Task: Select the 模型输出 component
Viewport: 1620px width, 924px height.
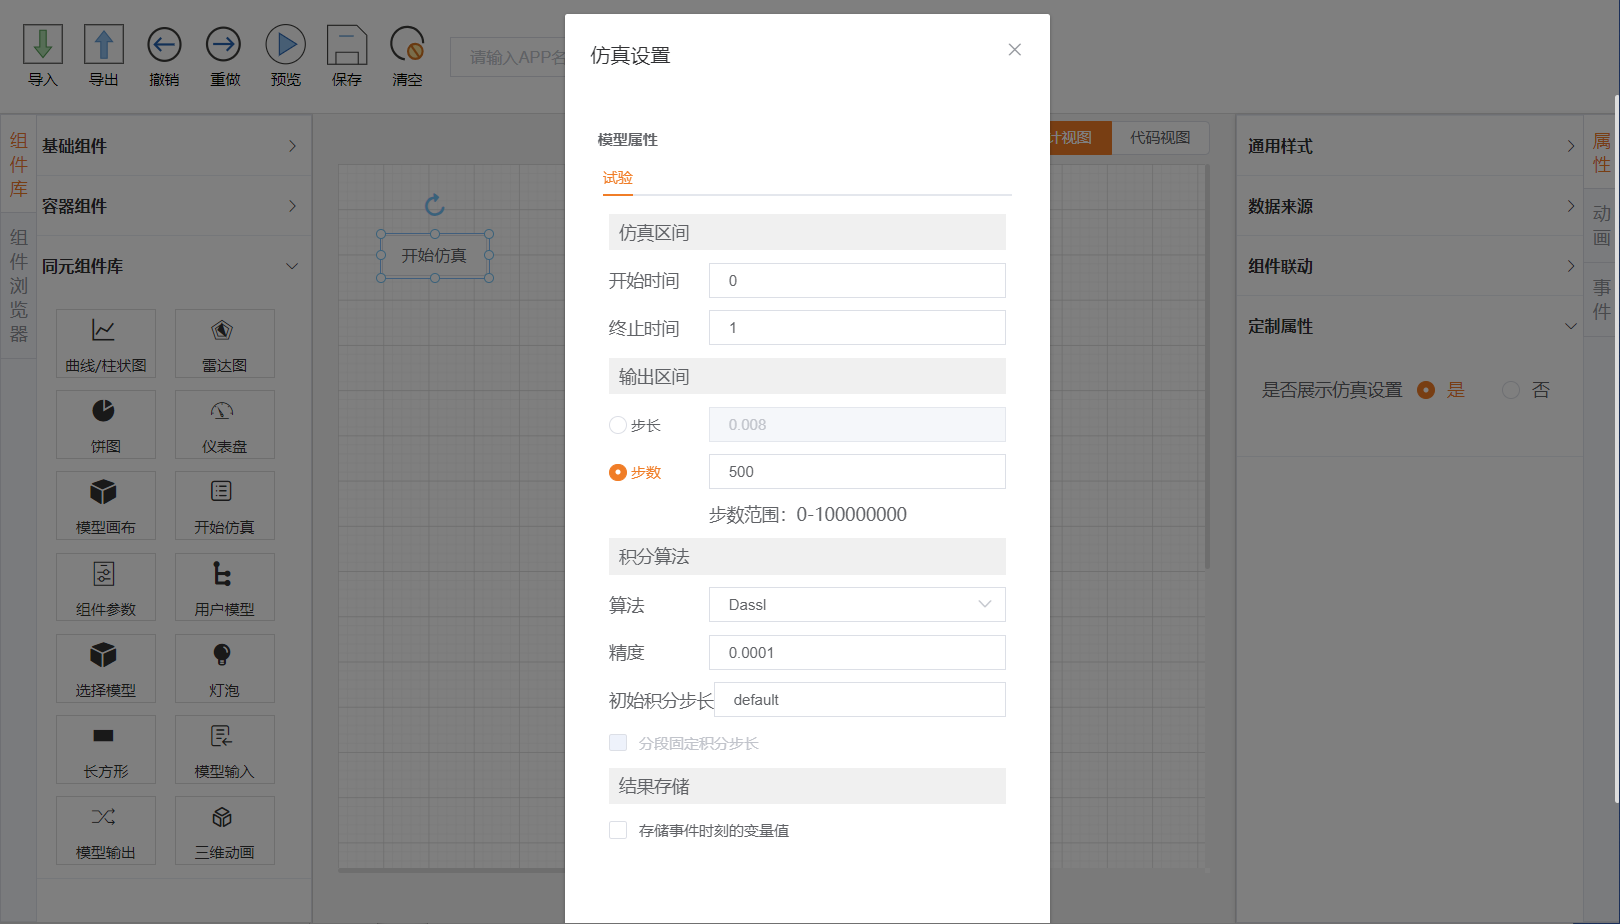Action: [x=106, y=830]
